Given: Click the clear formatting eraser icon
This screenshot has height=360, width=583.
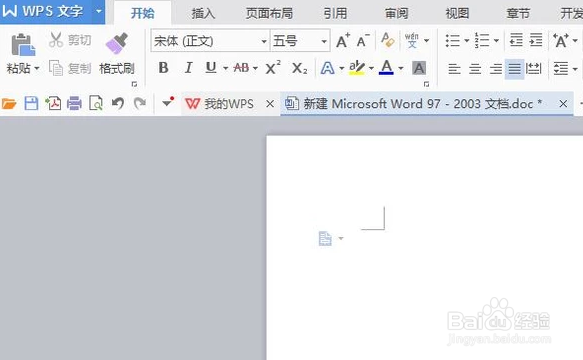Looking at the screenshot, I should click(x=387, y=40).
